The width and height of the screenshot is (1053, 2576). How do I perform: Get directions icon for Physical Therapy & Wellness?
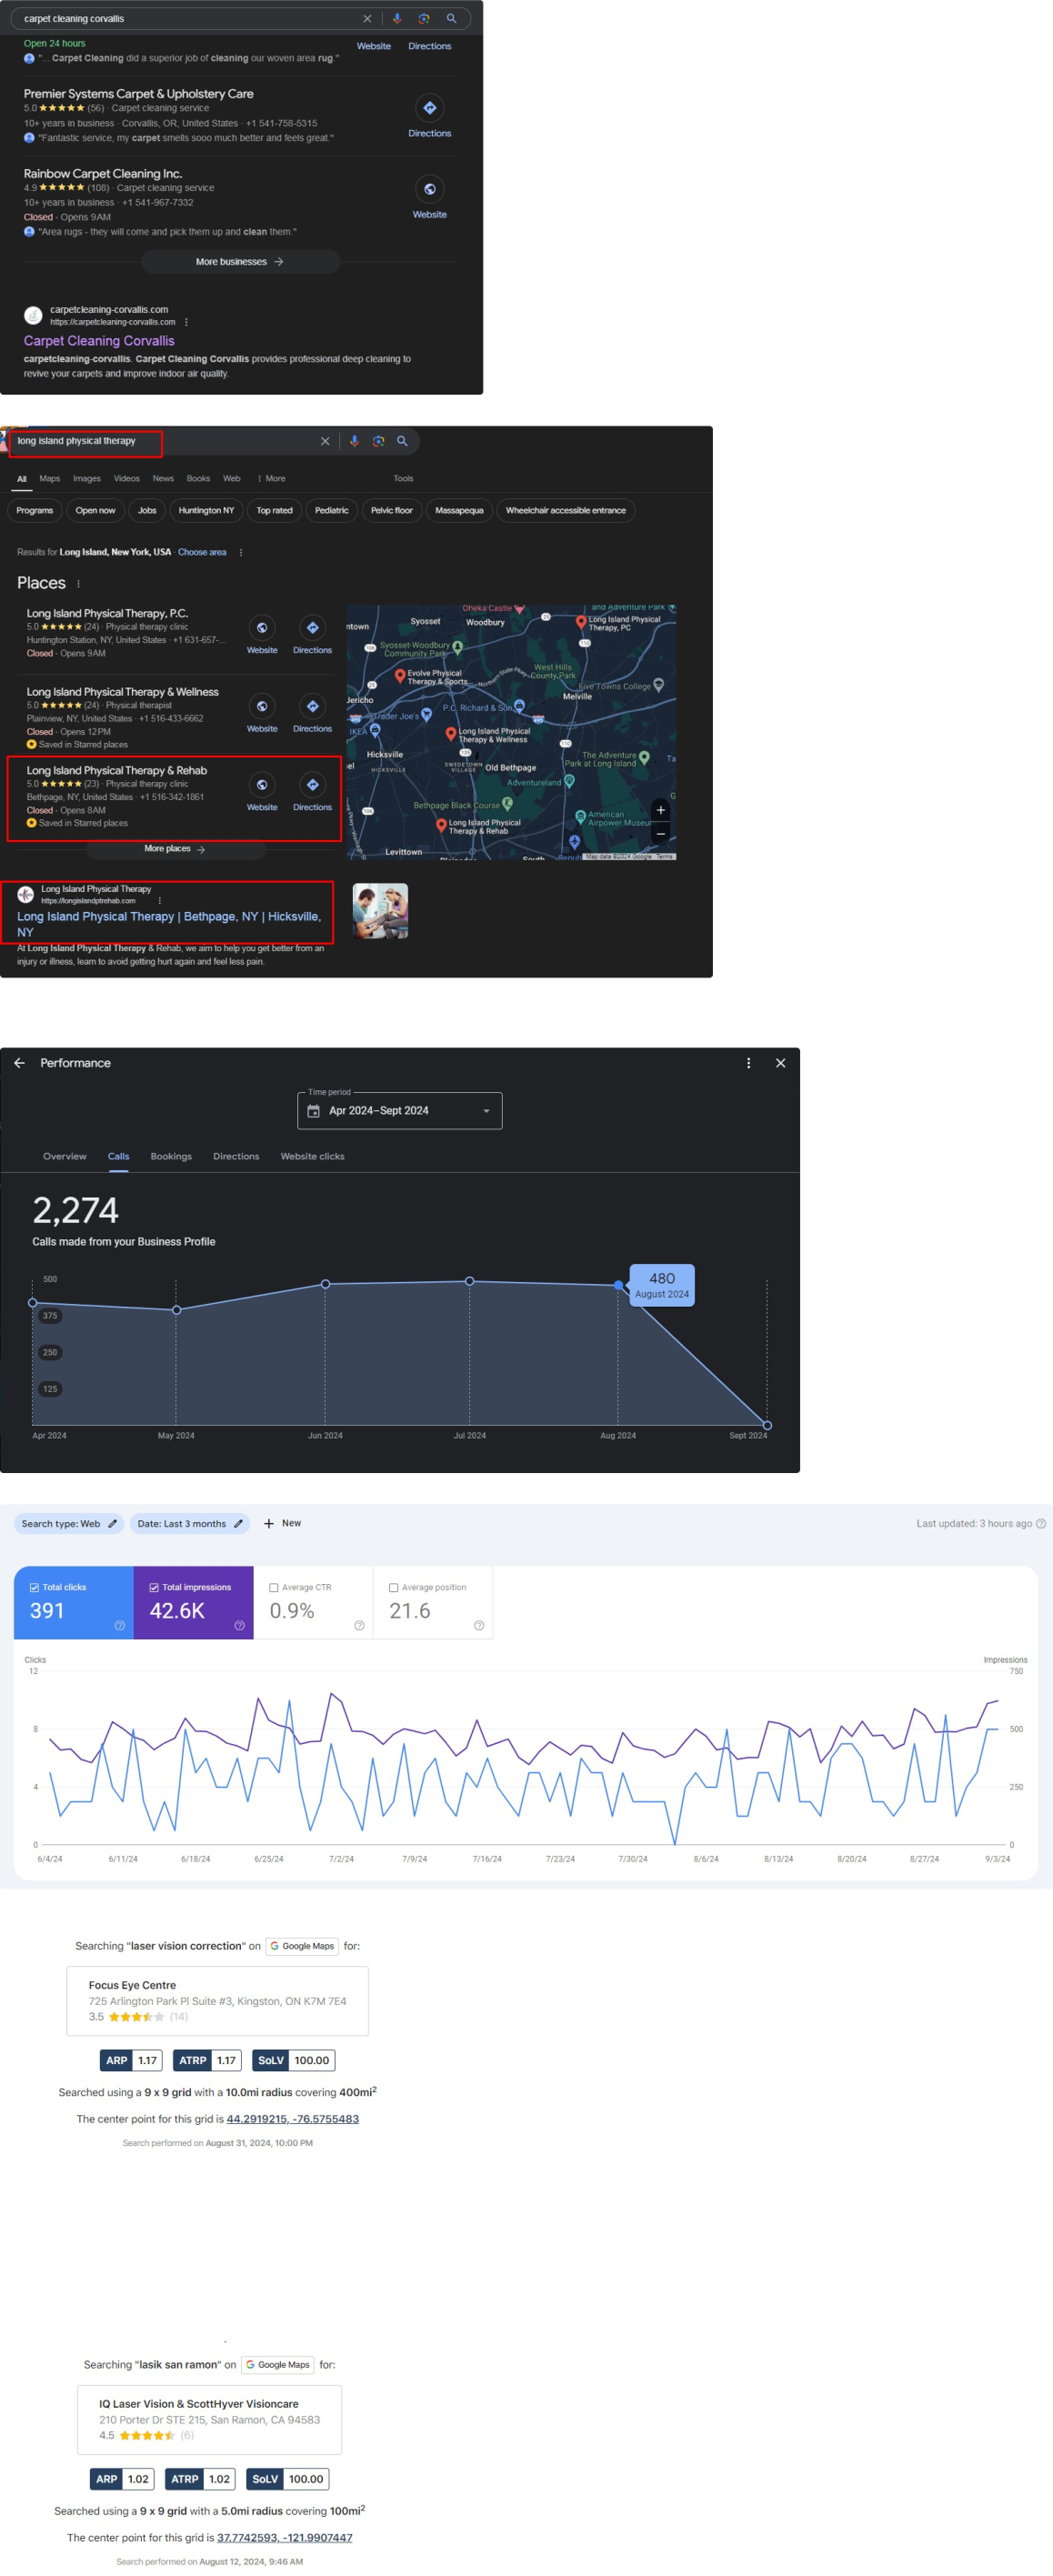coord(313,707)
